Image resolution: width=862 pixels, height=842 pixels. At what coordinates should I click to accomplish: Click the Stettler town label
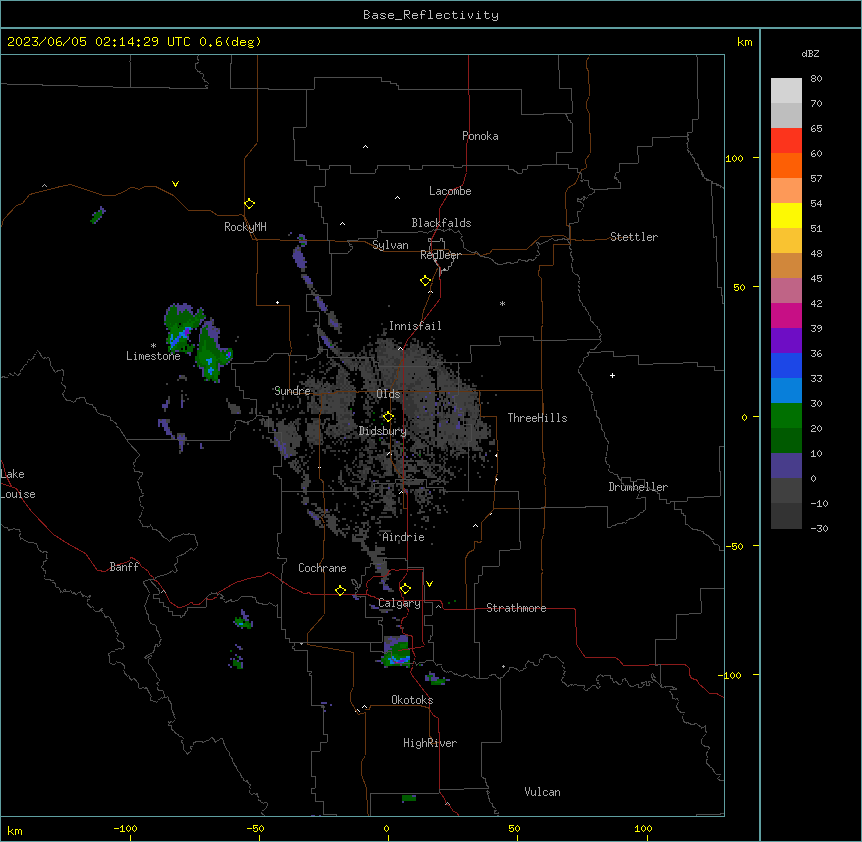point(634,237)
